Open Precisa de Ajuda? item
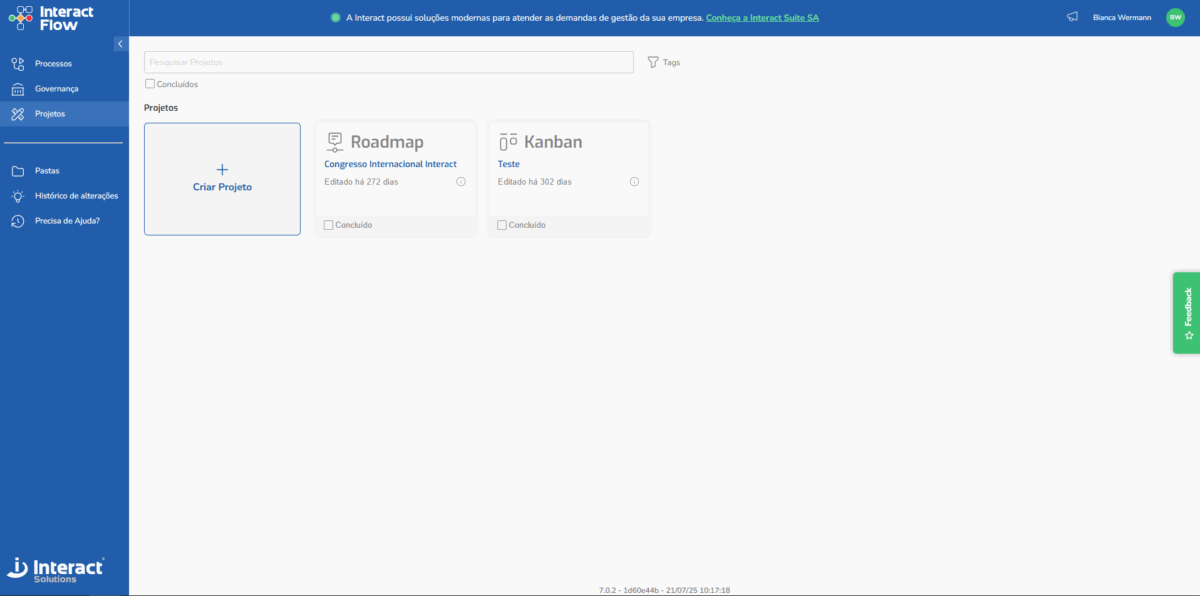 64,221
